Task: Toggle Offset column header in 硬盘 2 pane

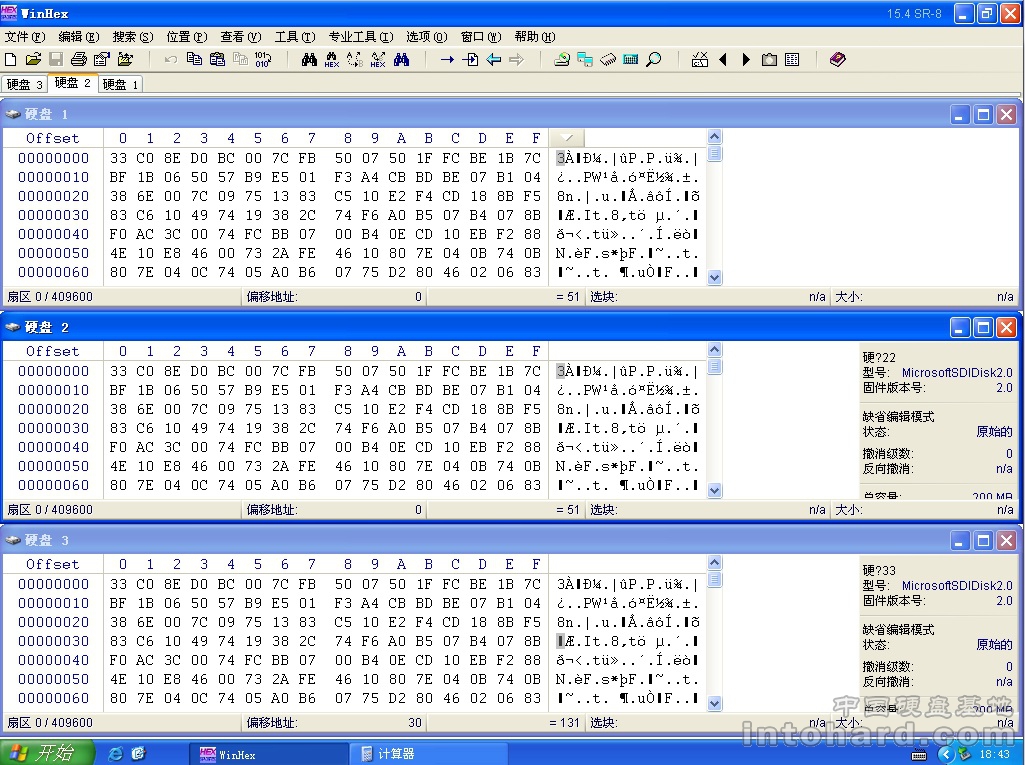Action: [52, 351]
